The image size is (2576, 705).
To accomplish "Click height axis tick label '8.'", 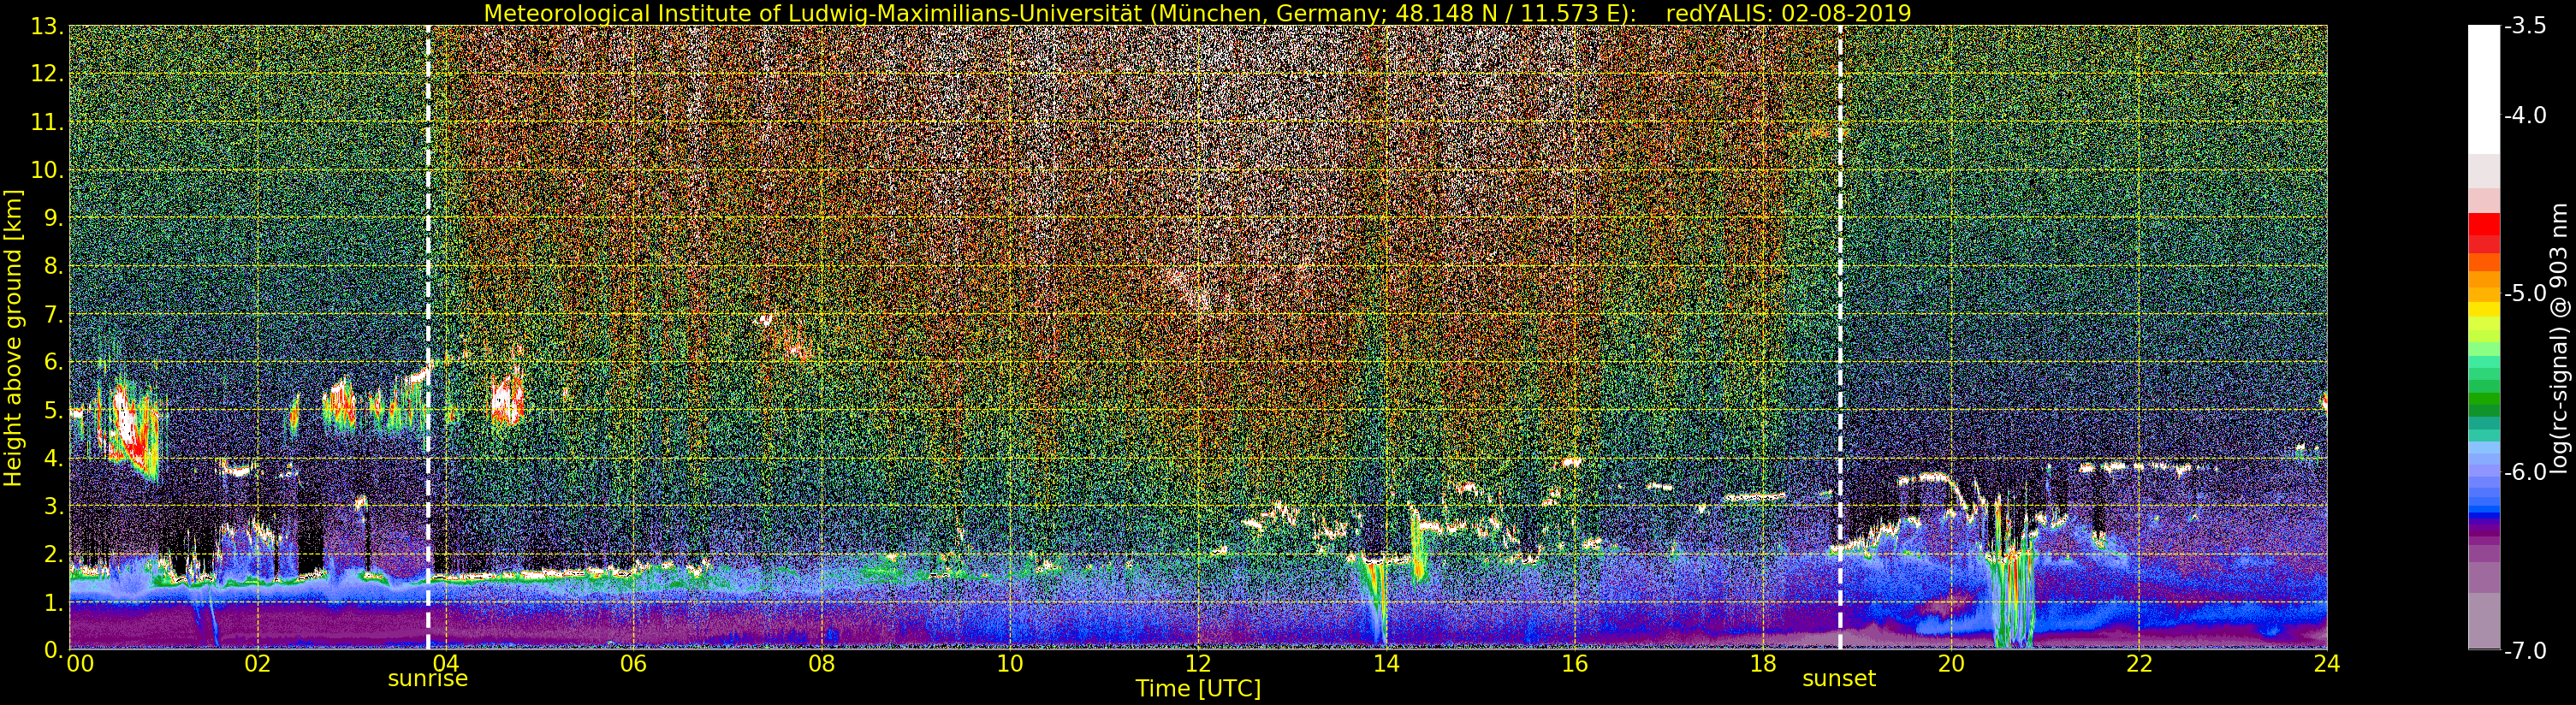I will coord(54,266).
